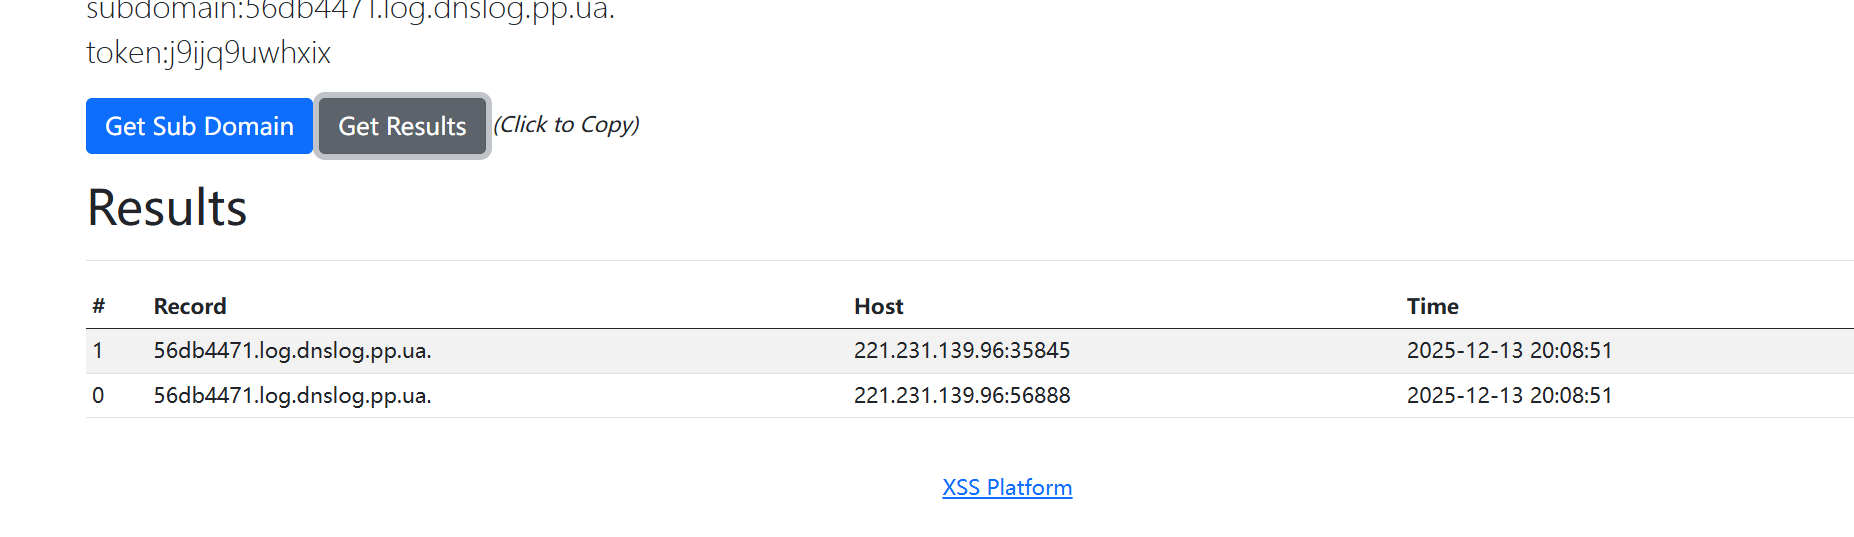Click the timestamp in row 0
The image size is (1854, 537).
pos(1509,396)
